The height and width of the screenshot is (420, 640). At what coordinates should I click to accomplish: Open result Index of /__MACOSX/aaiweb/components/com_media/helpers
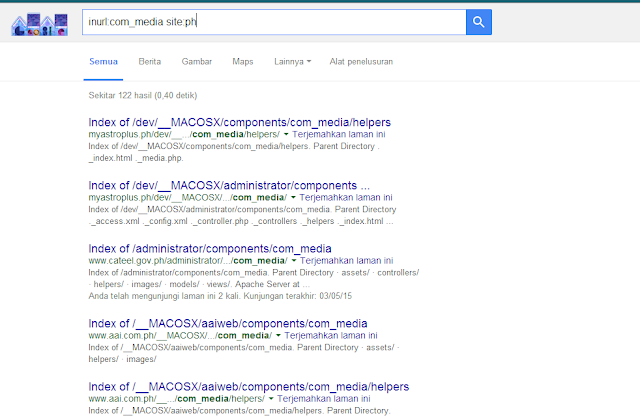click(249, 387)
